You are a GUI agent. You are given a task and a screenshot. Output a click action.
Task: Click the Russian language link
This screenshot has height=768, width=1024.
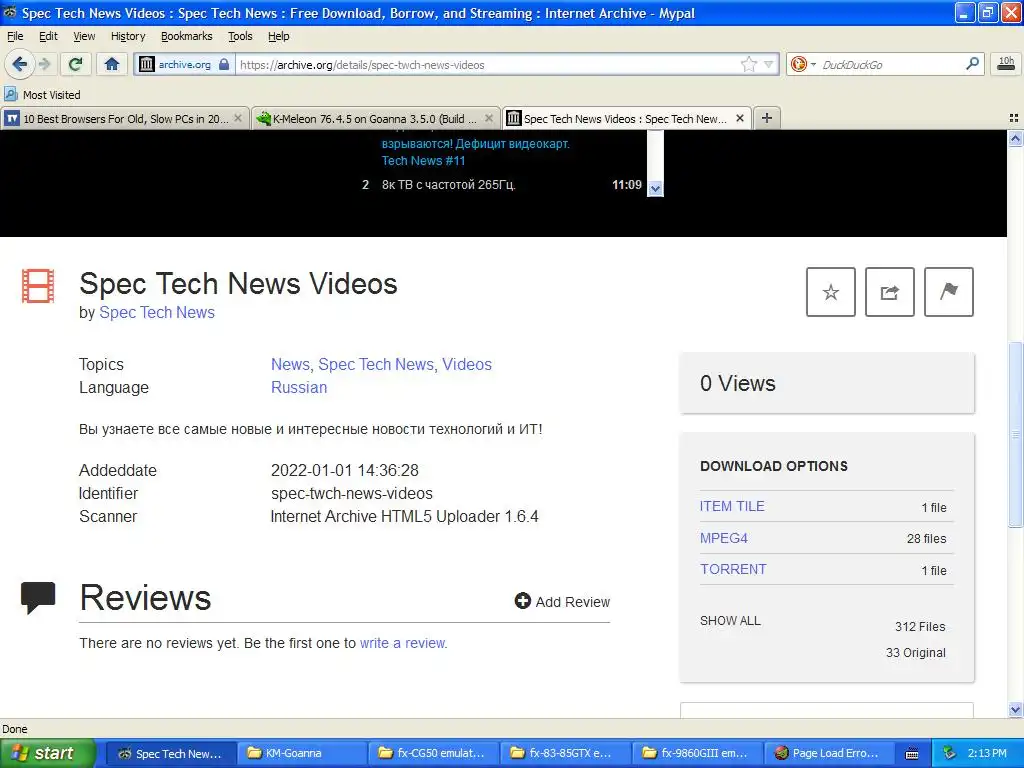coord(299,387)
